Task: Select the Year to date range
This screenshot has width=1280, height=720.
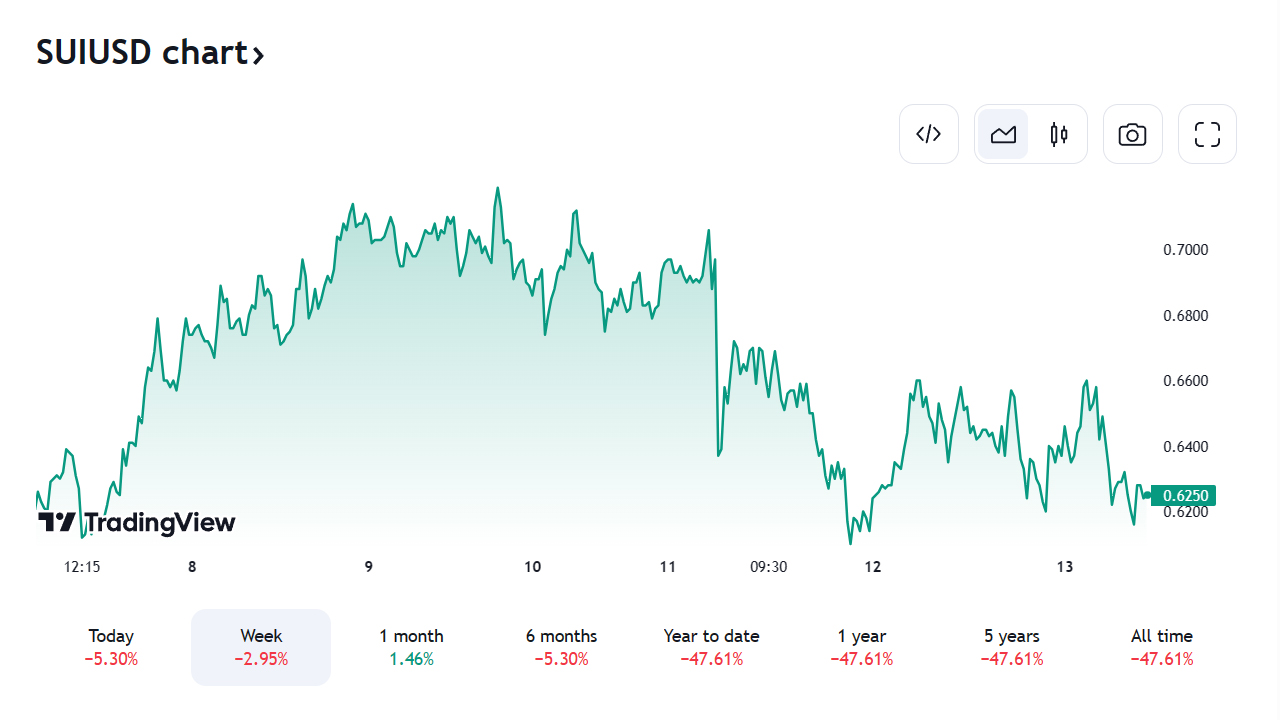Action: pos(711,647)
